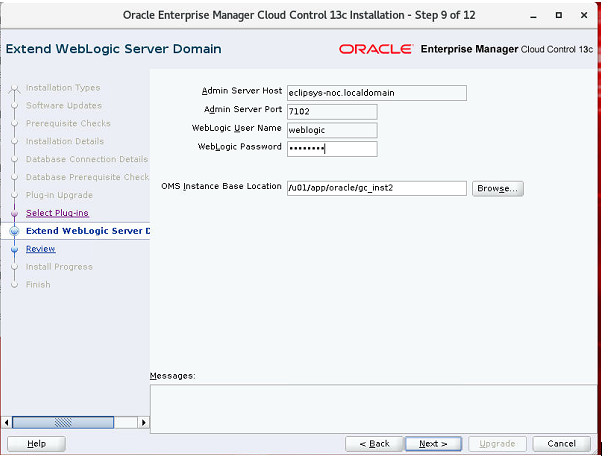
Task: Click the Select Plug-ins step bullet icon
Action: point(14,214)
